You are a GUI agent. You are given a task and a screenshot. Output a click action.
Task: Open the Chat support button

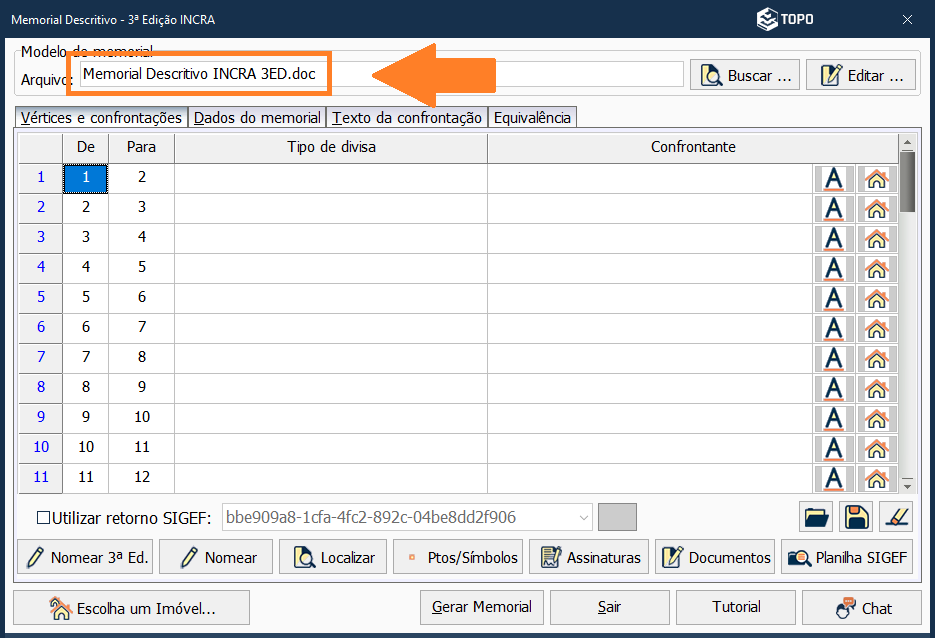coord(862,608)
